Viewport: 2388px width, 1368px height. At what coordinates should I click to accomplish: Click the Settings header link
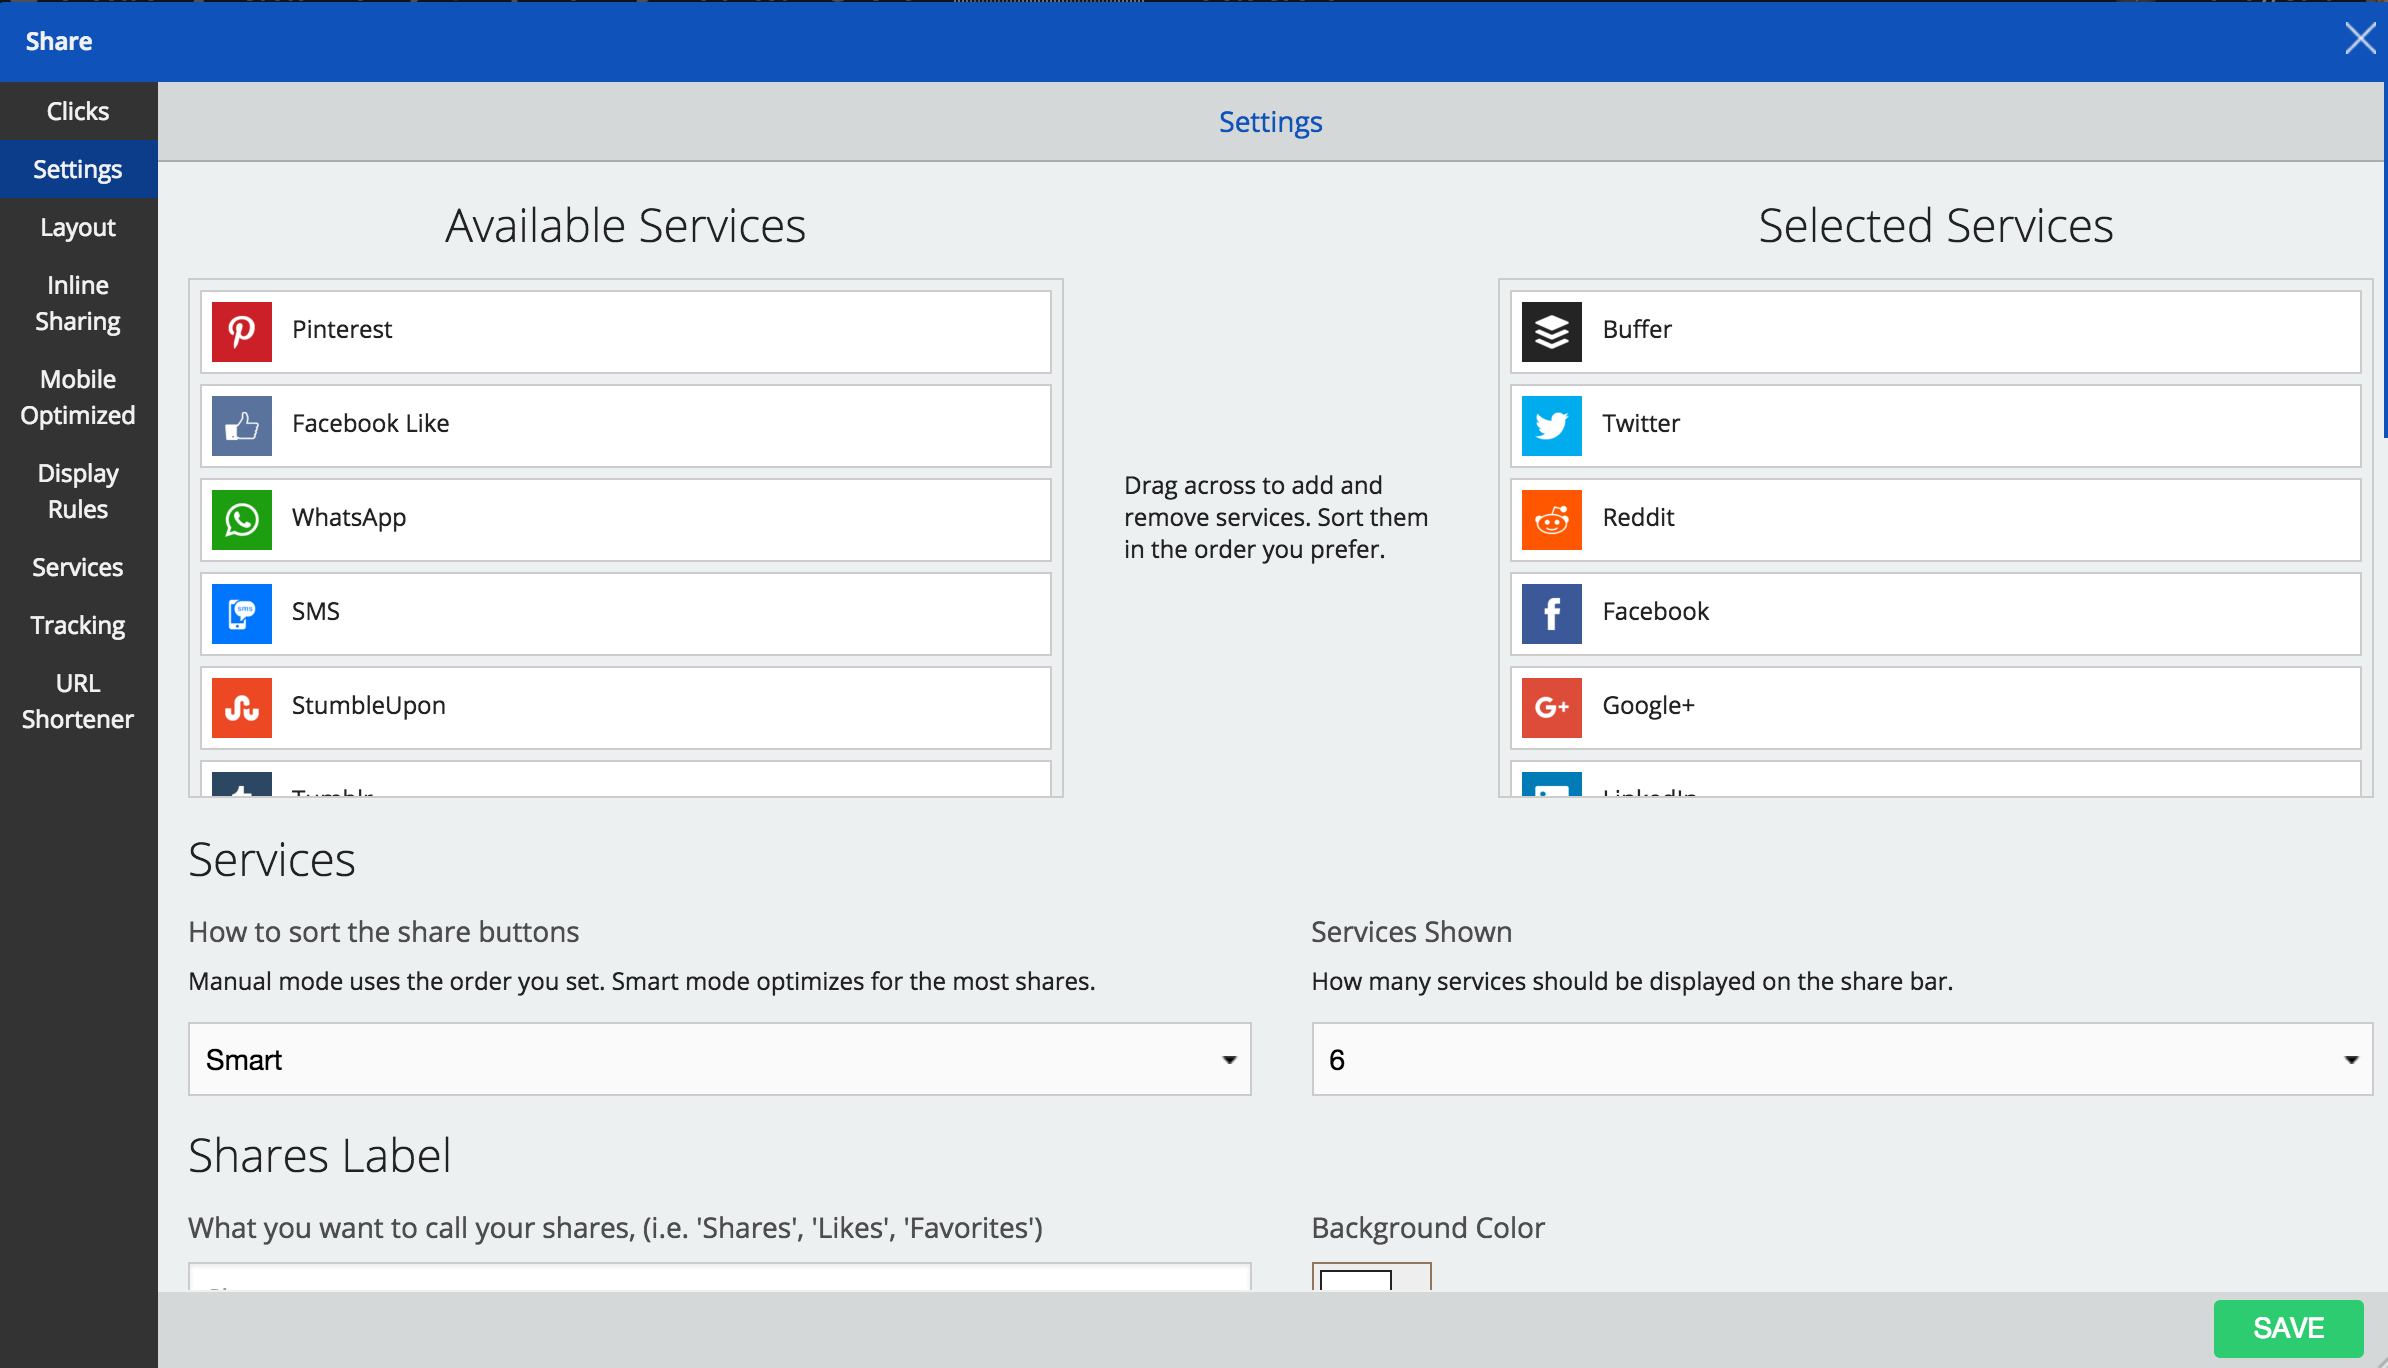1270,122
